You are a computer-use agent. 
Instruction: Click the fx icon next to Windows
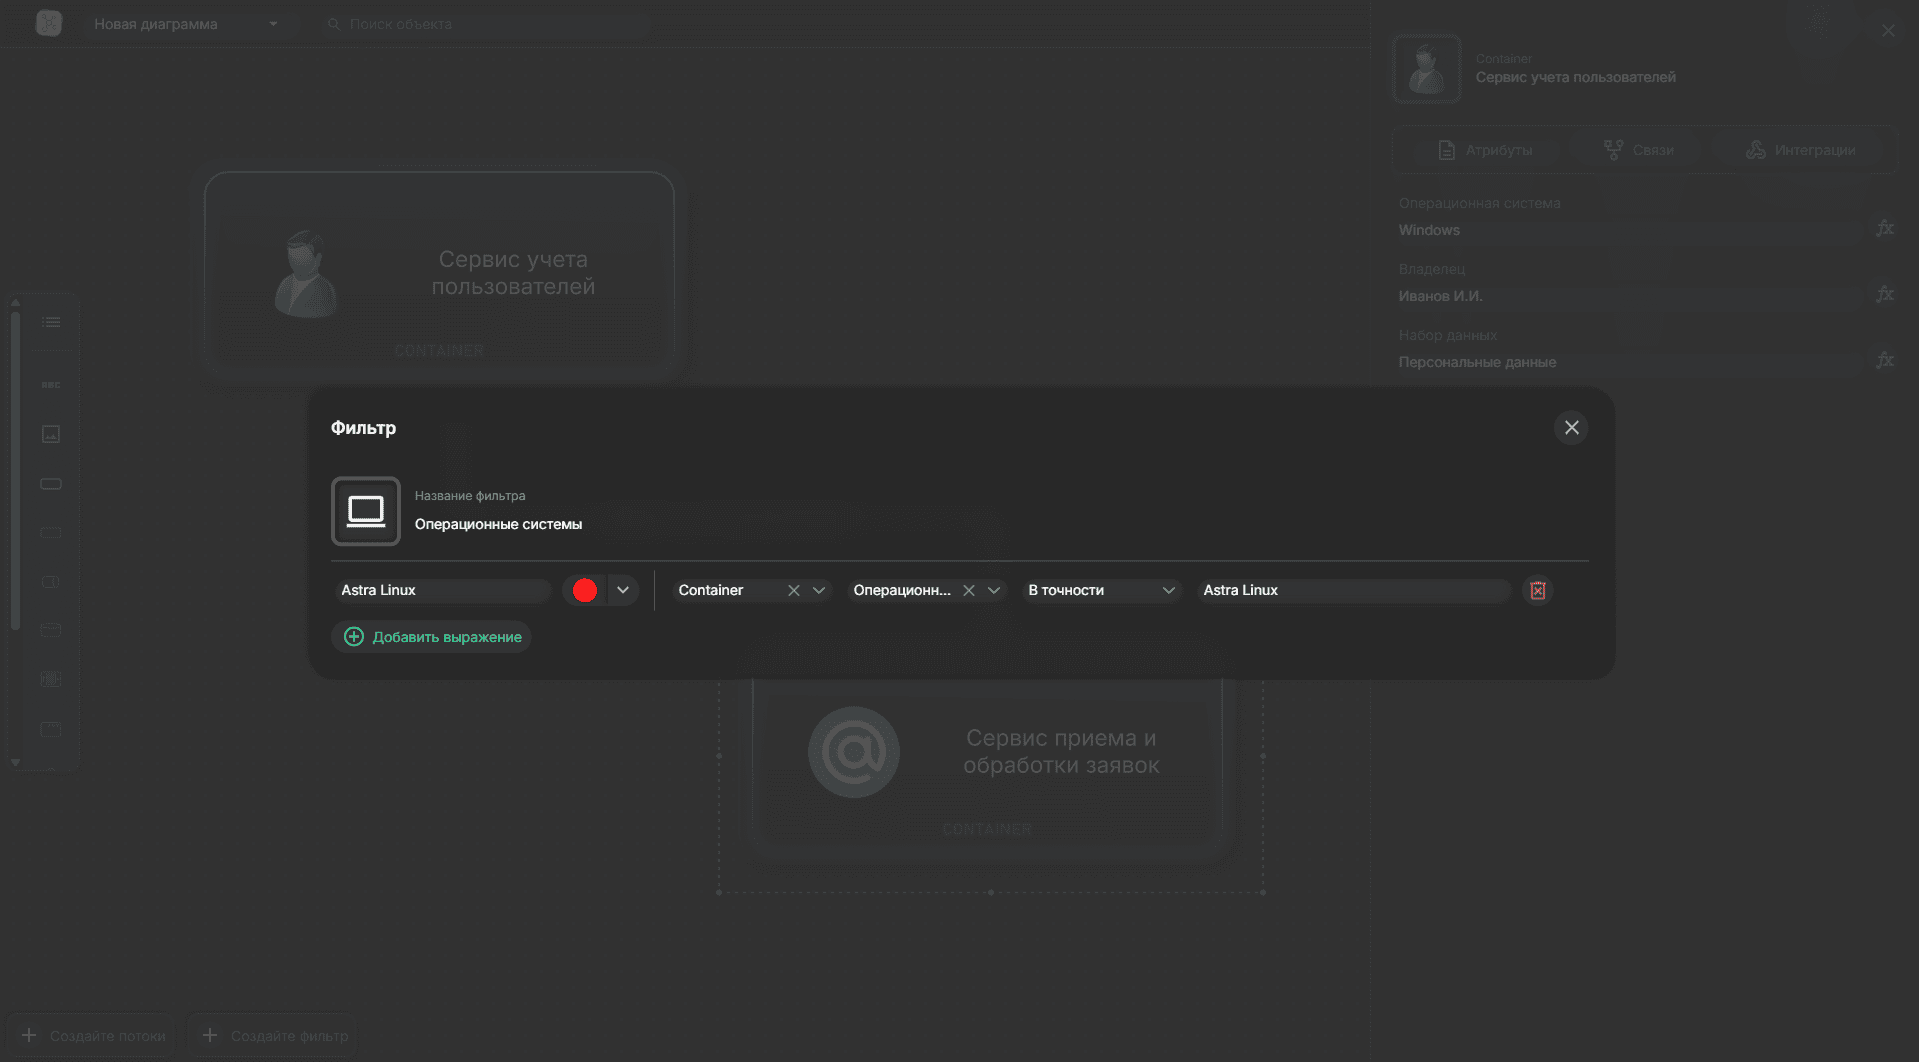point(1884,229)
